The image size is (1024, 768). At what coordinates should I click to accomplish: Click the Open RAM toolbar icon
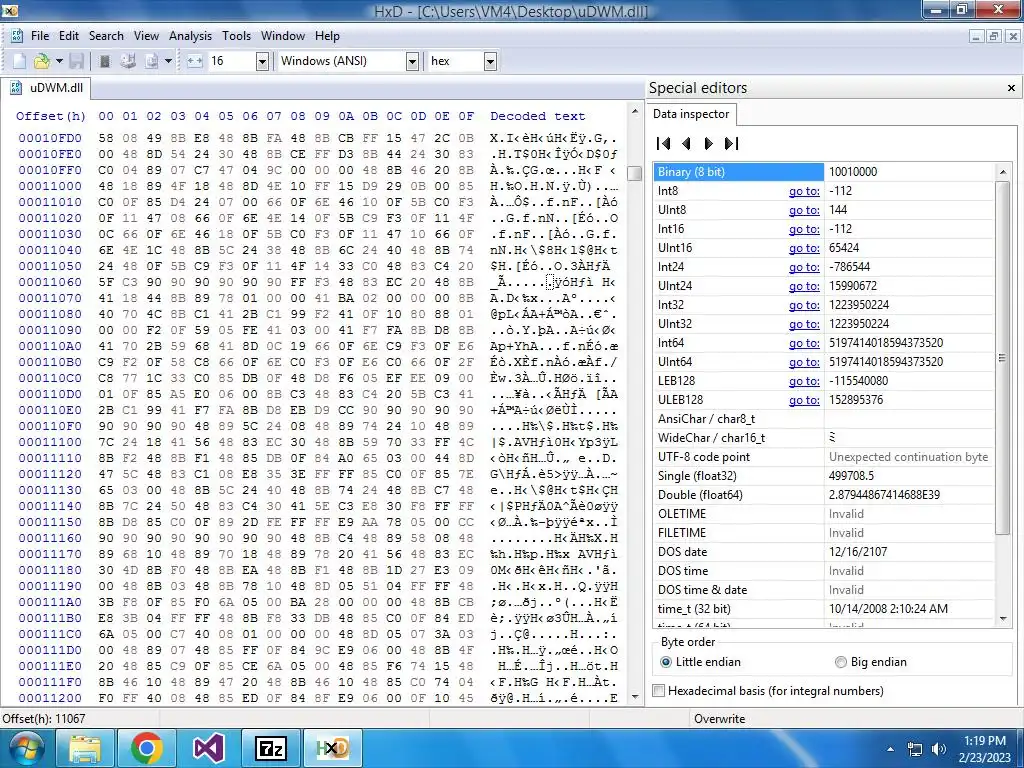tap(104, 61)
